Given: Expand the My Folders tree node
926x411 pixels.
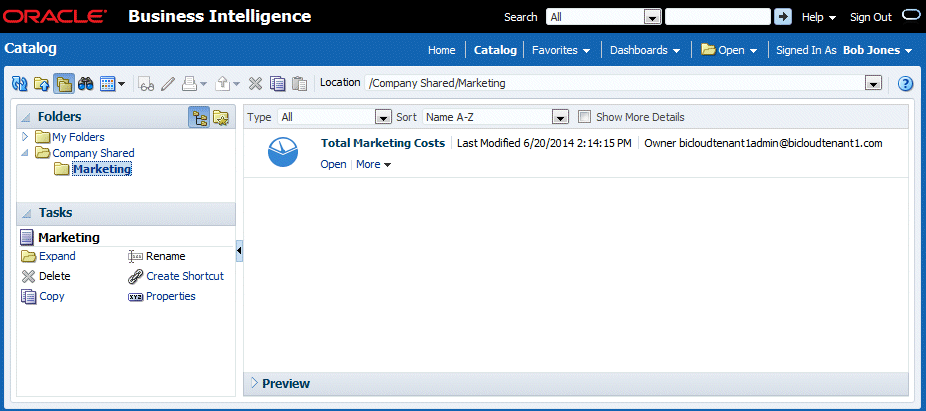Looking at the screenshot, I should tap(25, 137).
